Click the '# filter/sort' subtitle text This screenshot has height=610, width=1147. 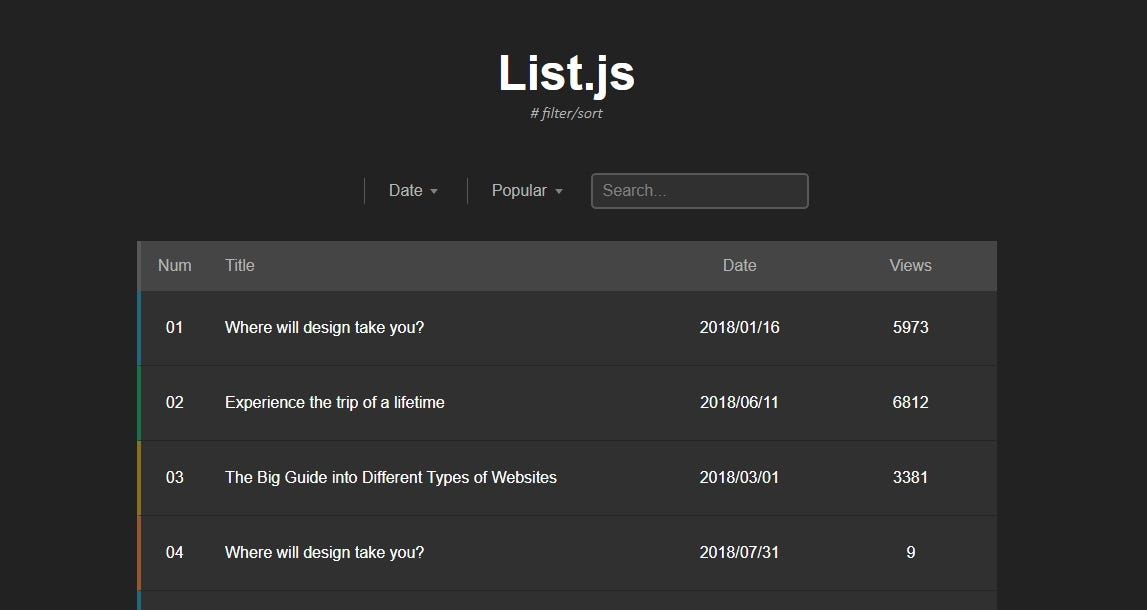pyautogui.click(x=566, y=113)
